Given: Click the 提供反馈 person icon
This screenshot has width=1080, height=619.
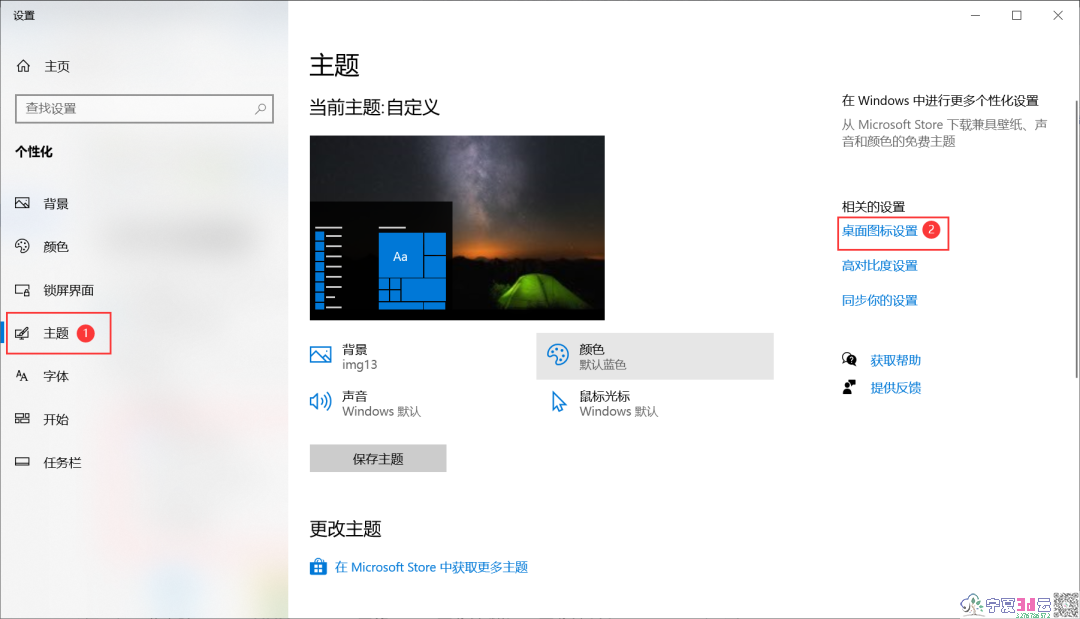Looking at the screenshot, I should click(x=849, y=387).
